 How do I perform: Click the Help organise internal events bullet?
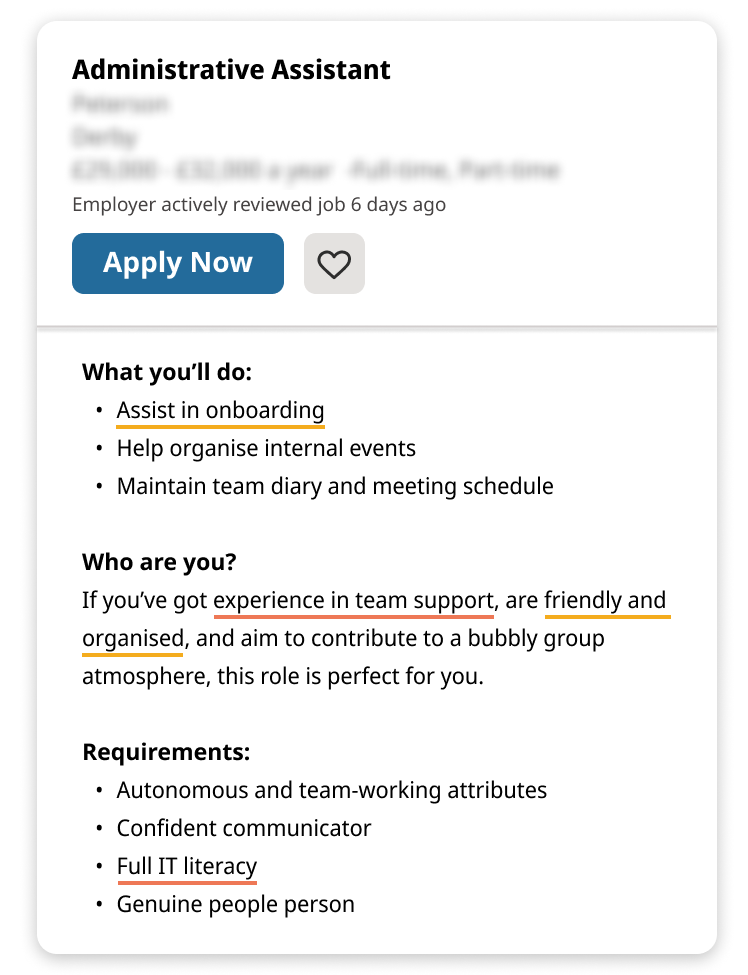[x=266, y=448]
